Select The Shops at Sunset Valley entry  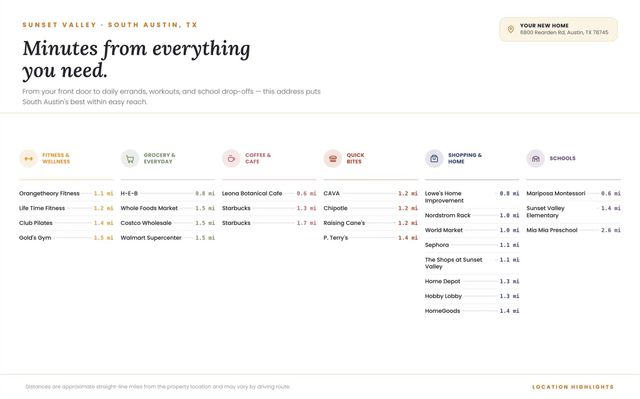click(472, 263)
